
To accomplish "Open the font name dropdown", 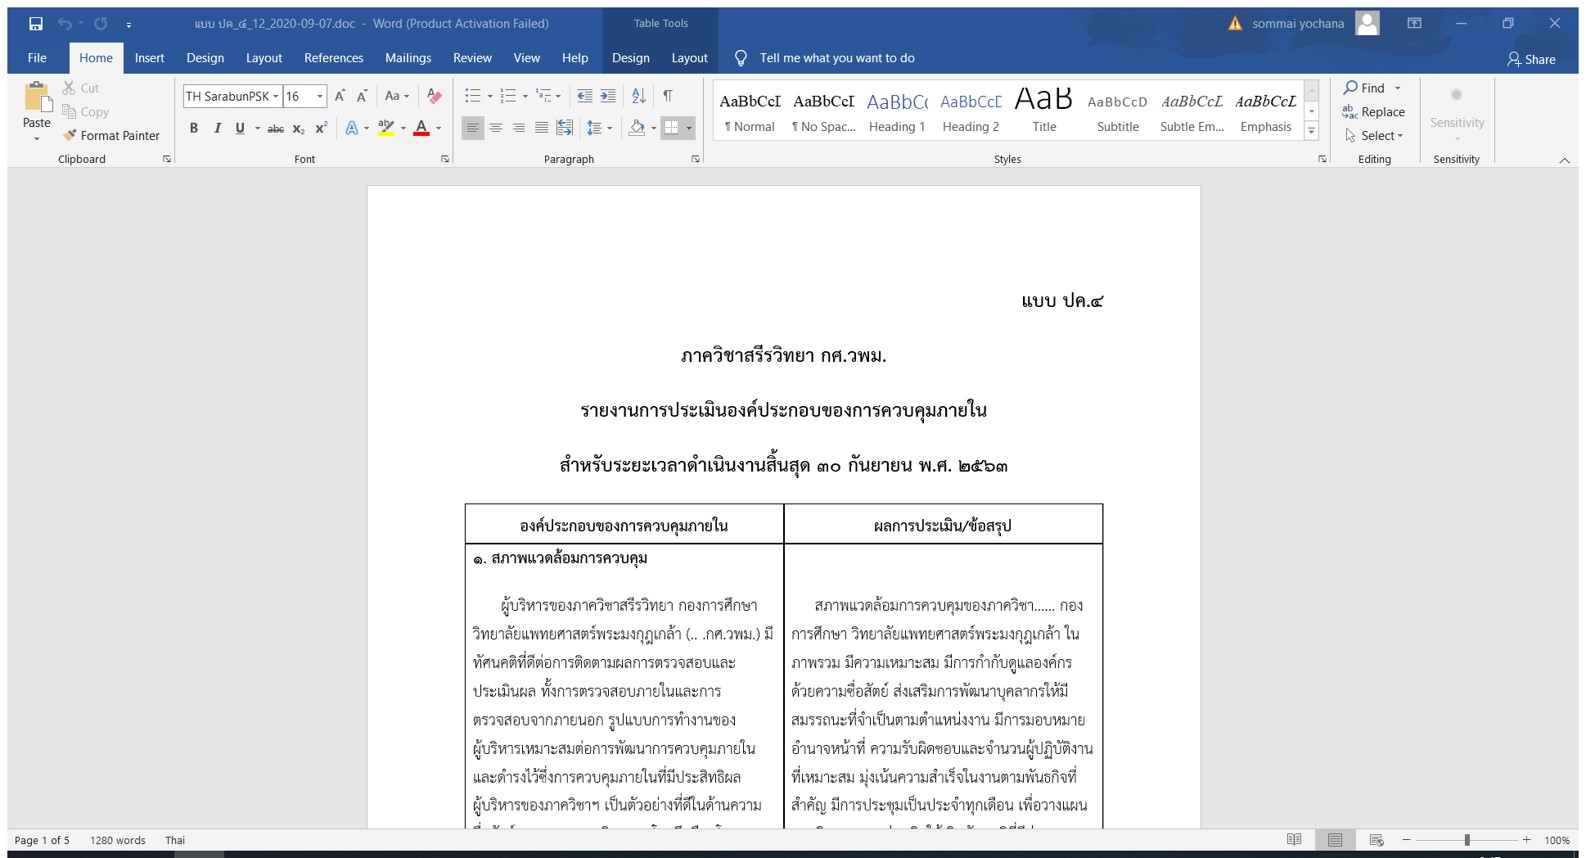I will coord(276,97).
